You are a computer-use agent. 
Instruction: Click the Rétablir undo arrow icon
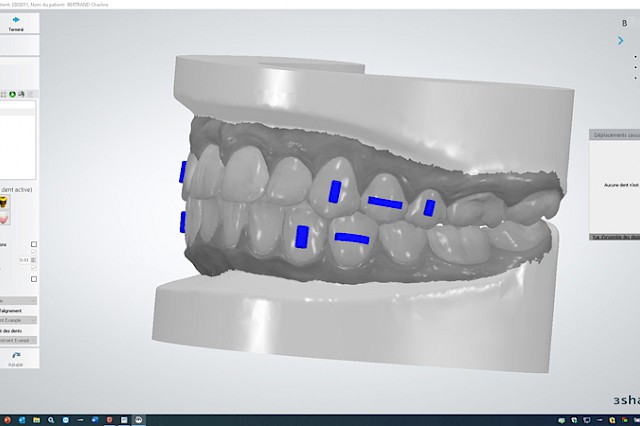(16, 356)
